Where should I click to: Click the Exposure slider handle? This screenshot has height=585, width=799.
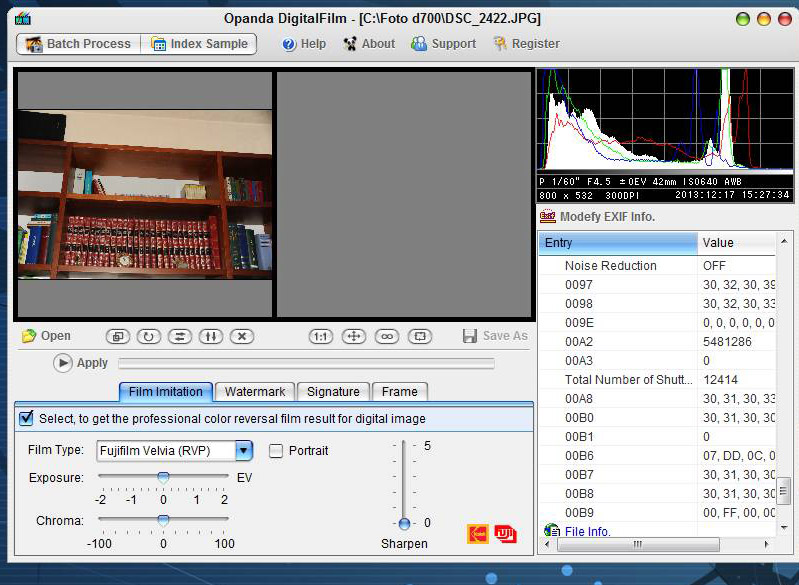(163, 478)
